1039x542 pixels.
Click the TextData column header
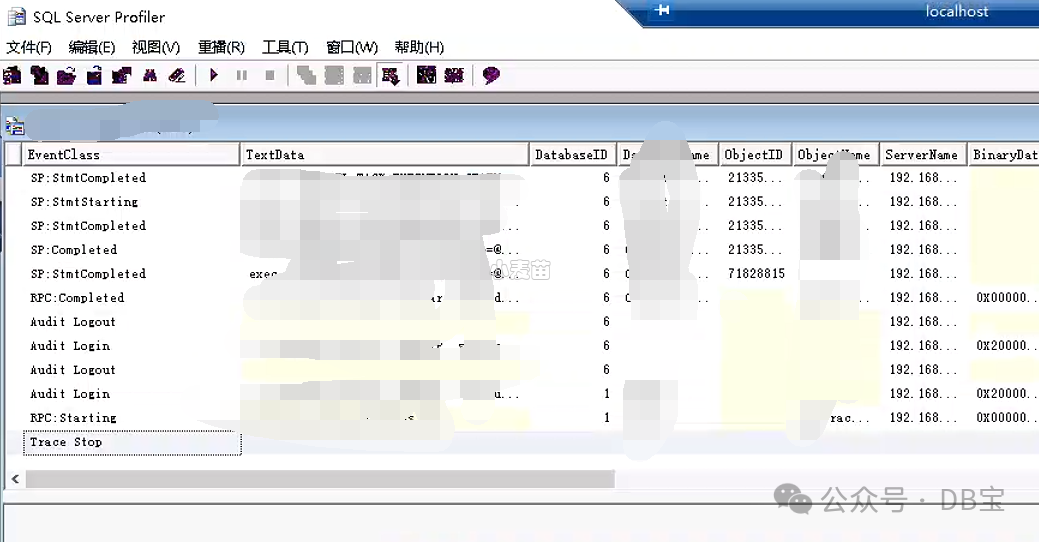click(x=385, y=154)
